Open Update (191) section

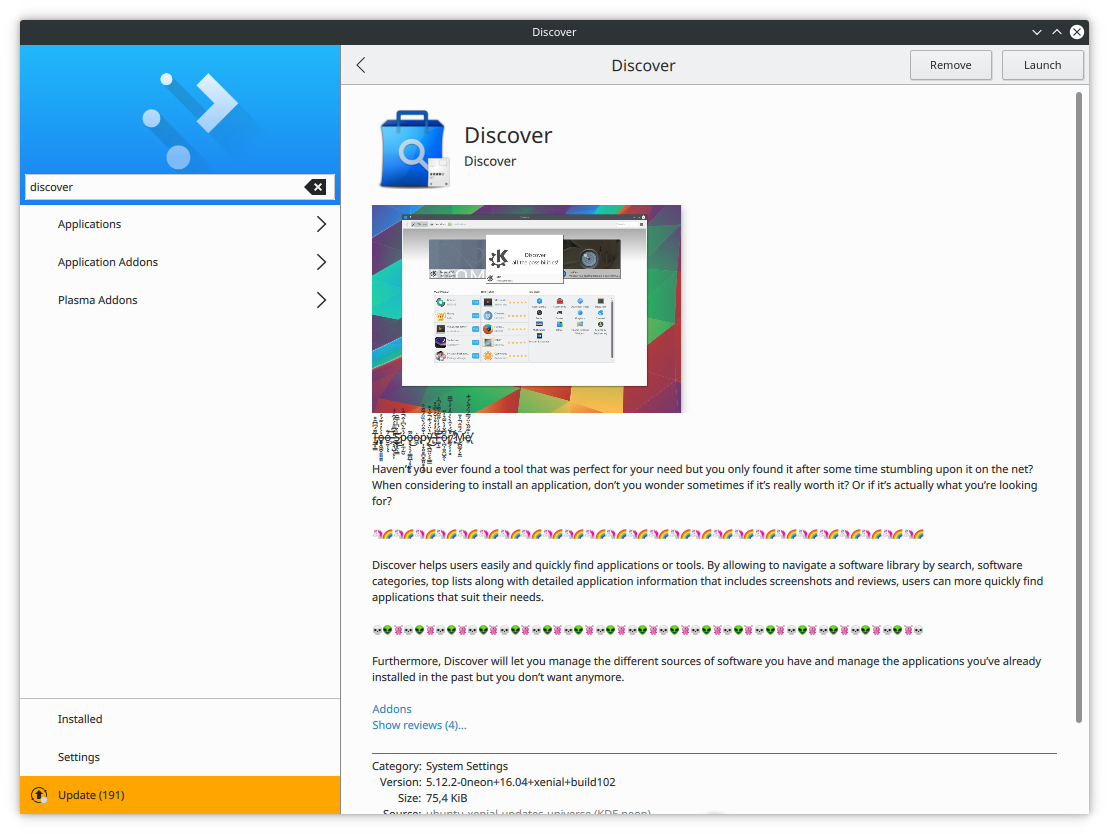coord(180,795)
